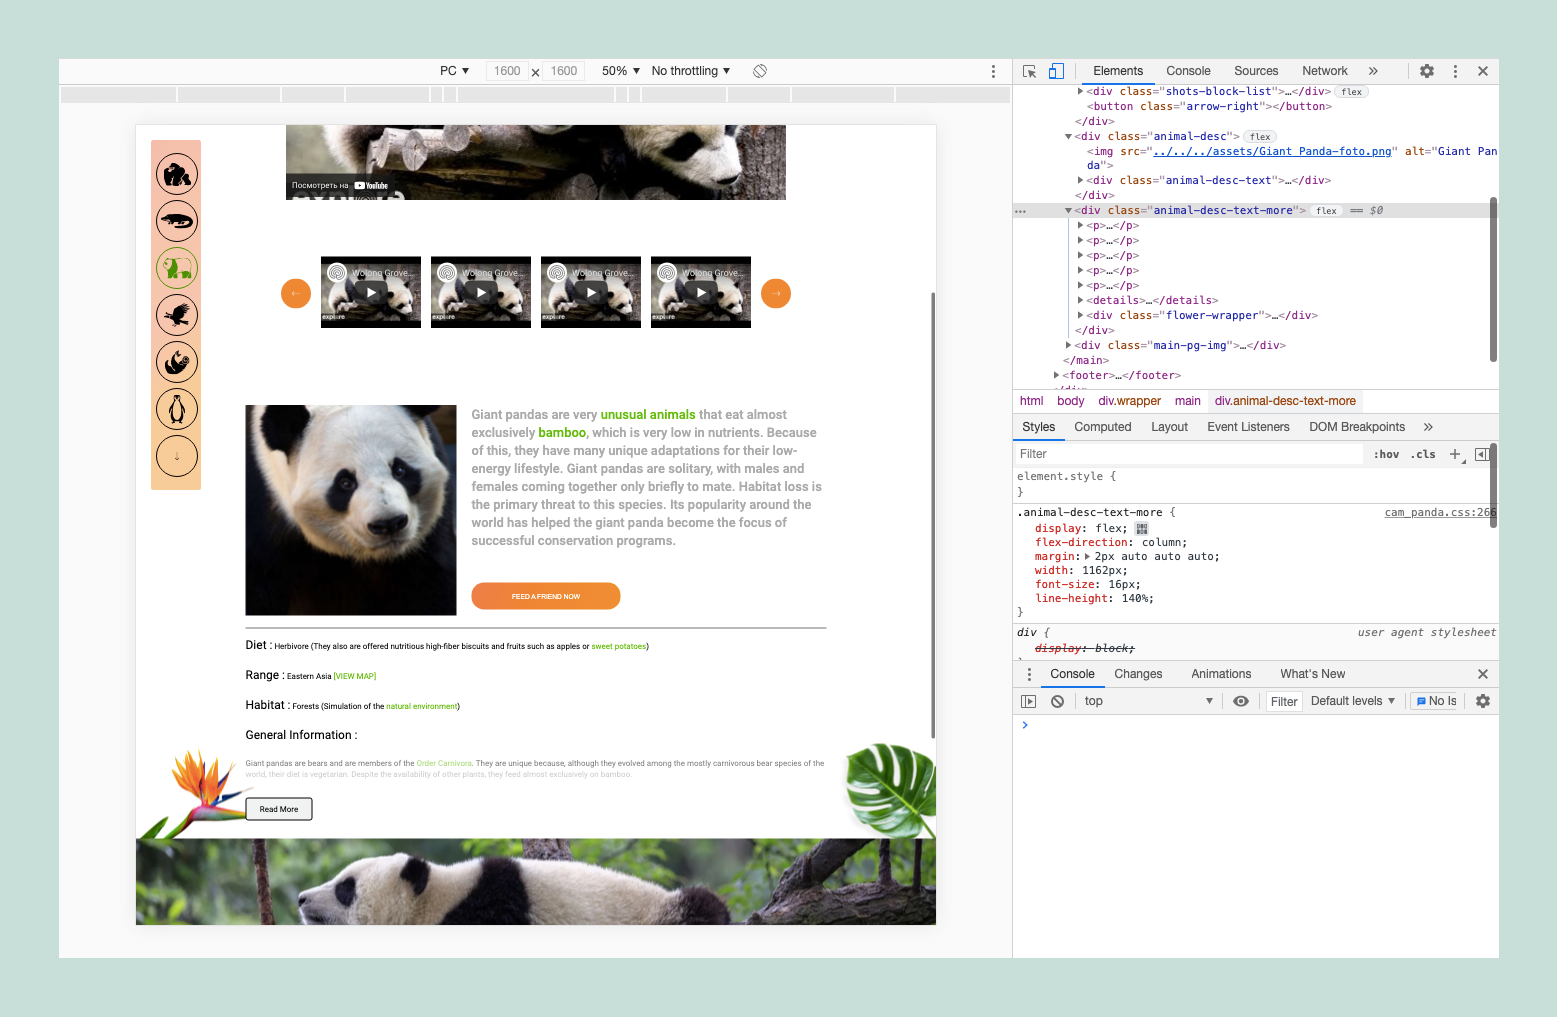
Task: Expand the details element in the Elements tree
Action: 1080,300
